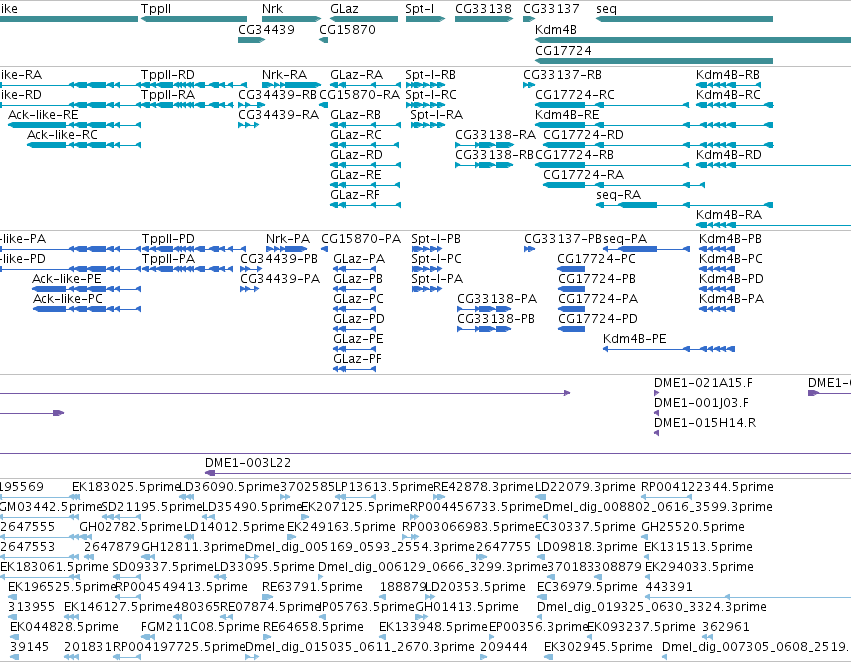851x662 pixels.
Task: Click the Spt-I gene arrow
Action: click(425, 19)
